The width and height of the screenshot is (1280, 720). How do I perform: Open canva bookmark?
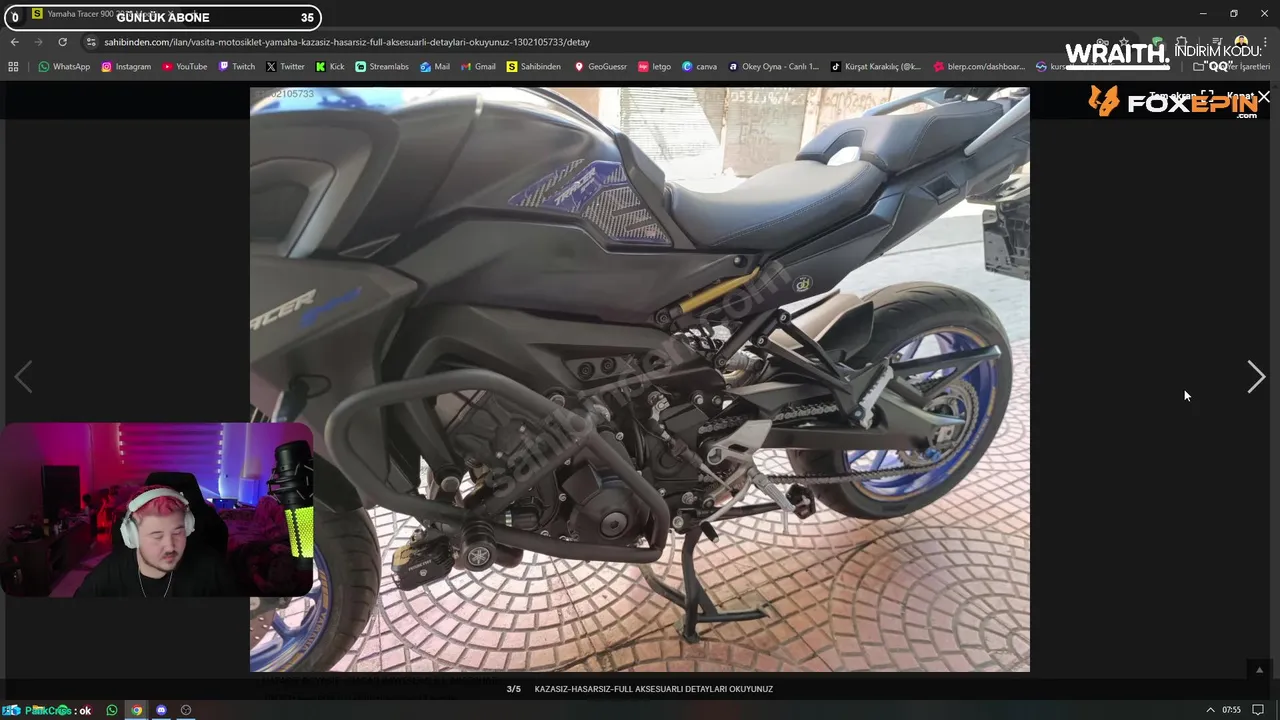(699, 67)
